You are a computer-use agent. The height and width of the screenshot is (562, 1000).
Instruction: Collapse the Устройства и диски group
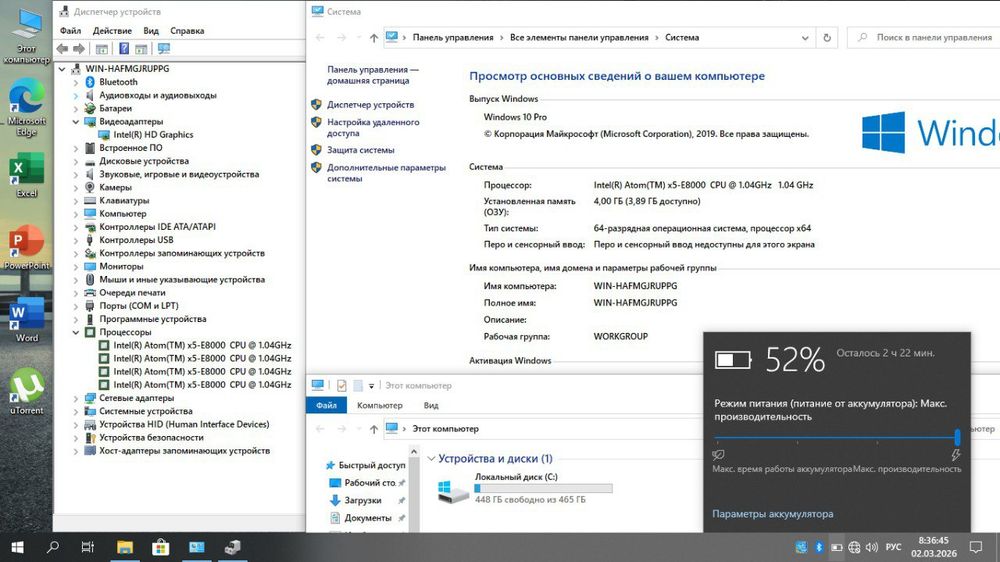[431, 459]
